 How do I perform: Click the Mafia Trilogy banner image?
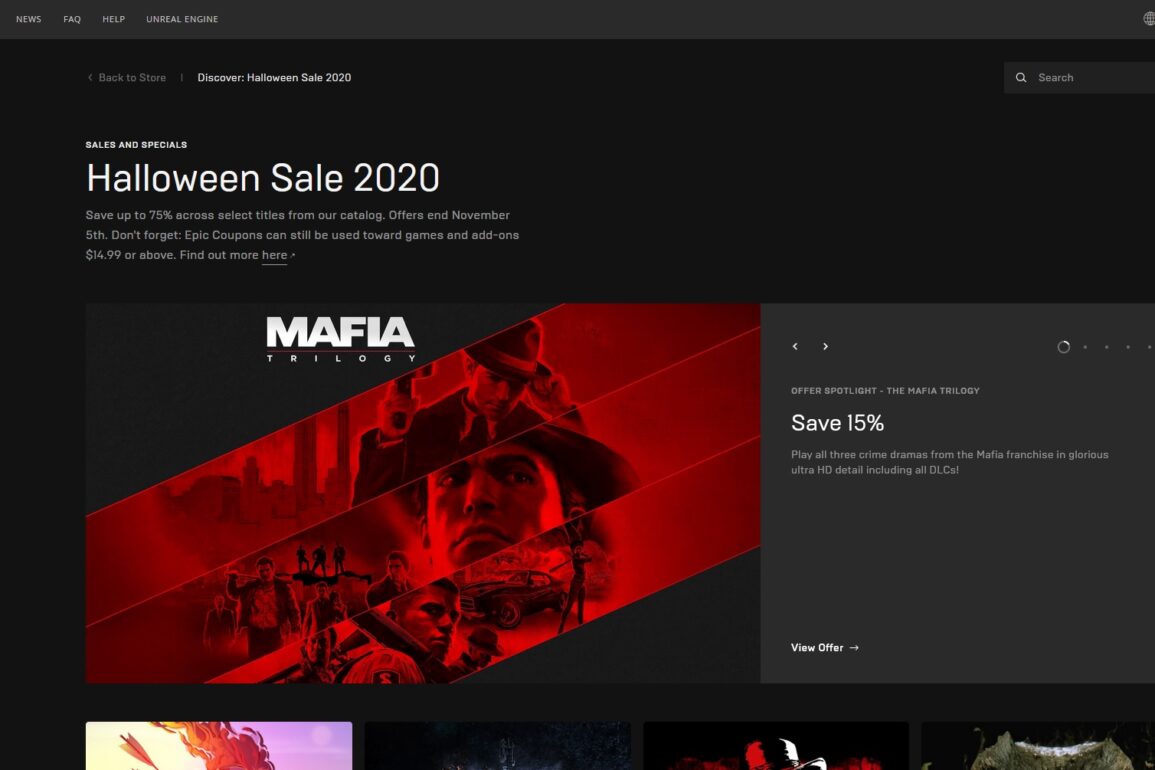point(423,493)
